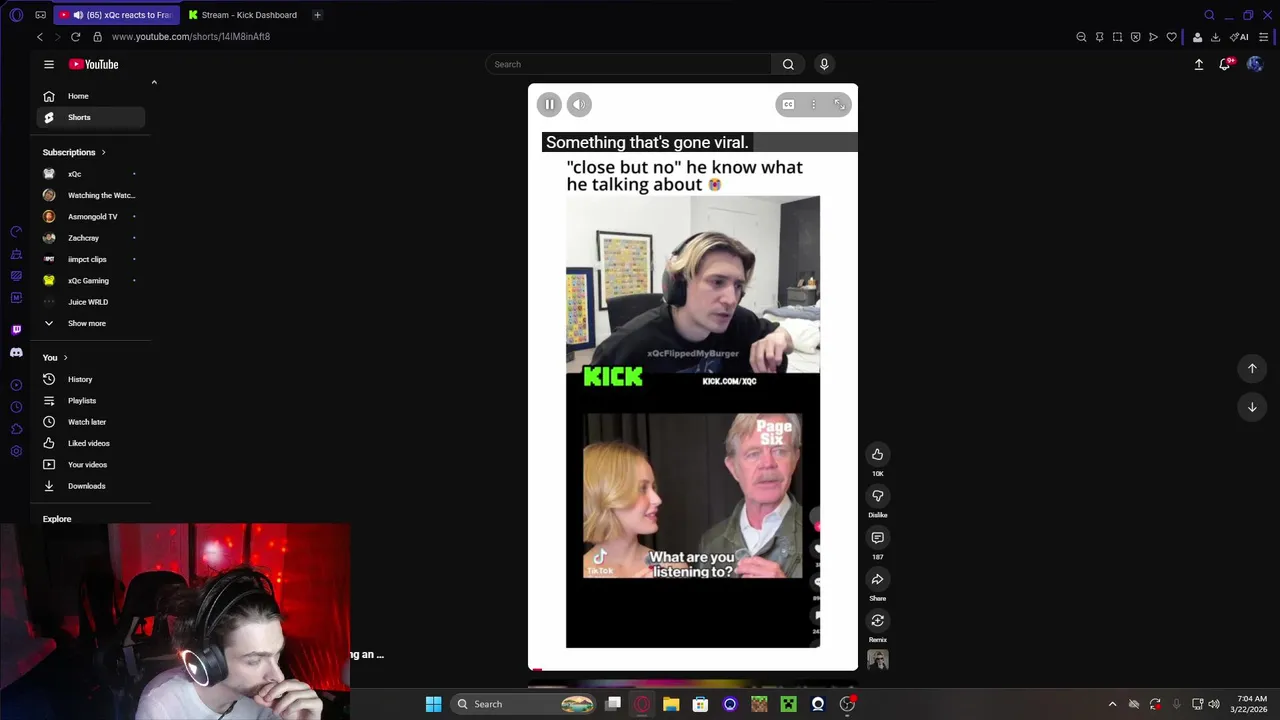Go to the previous Short with up arrow
Viewport: 1280px width, 720px height.
coord(1252,368)
